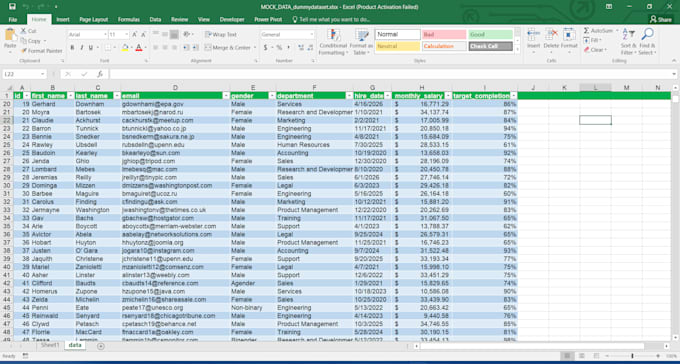Open the email column filter dropdown
680x364 pixels.
point(226,95)
